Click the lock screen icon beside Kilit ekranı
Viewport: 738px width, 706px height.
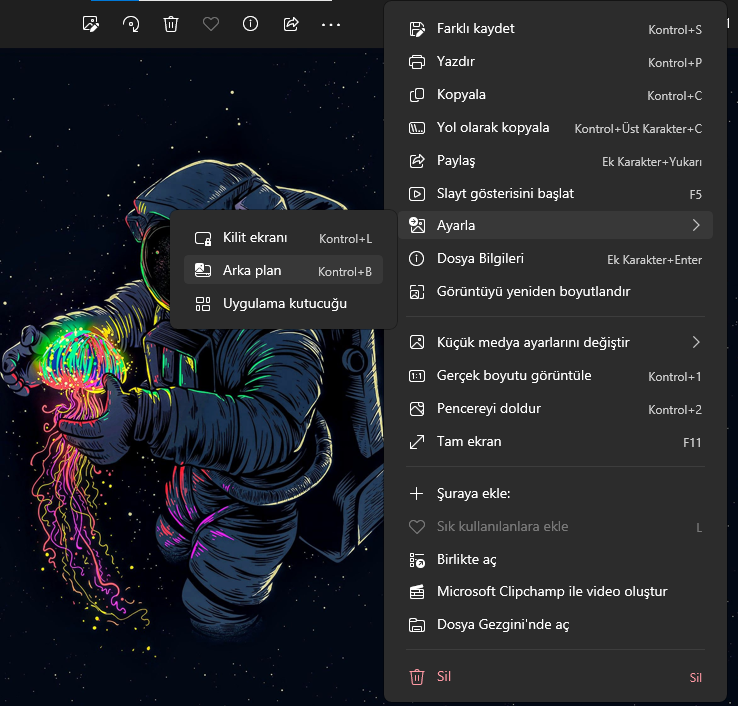click(x=203, y=239)
